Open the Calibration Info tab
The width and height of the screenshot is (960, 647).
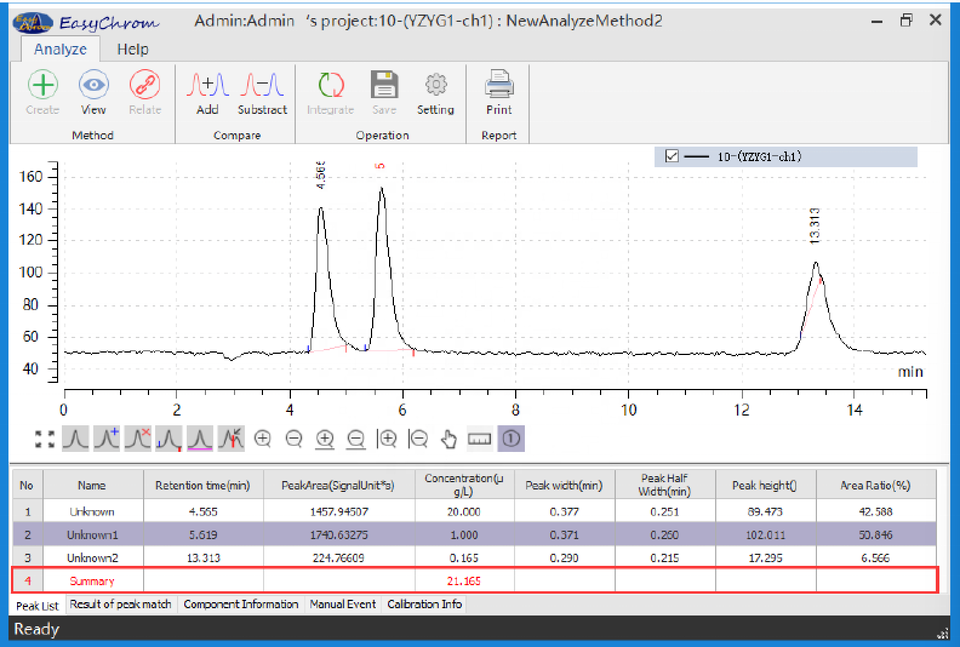[424, 604]
